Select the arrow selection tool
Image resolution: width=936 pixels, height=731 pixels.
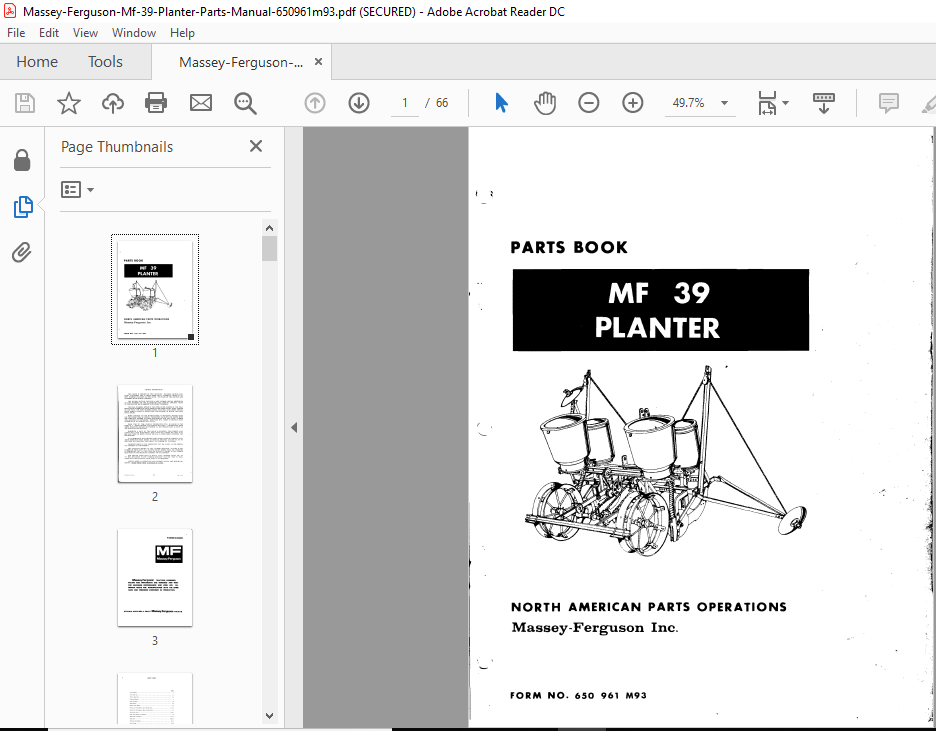tap(501, 103)
